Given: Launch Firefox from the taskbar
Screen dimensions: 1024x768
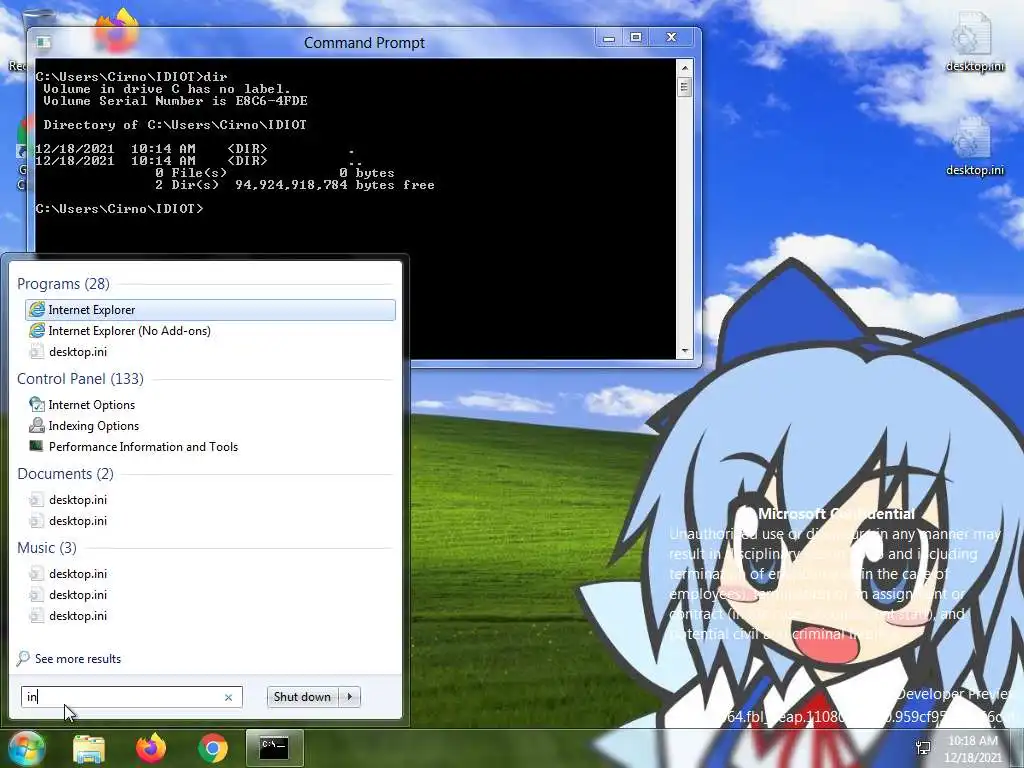Looking at the screenshot, I should [151, 748].
